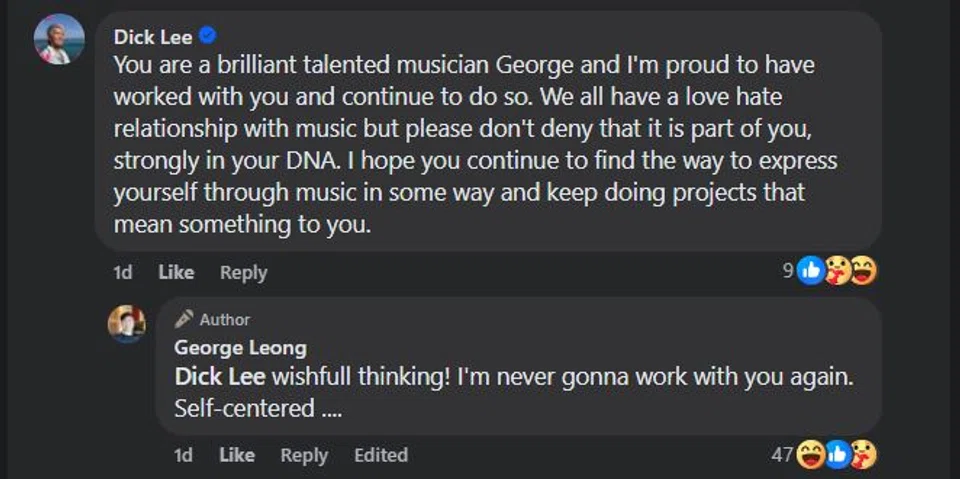Click the thumbs-up reaction icon on George's reply
The height and width of the screenshot is (479, 960).
pyautogui.click(x=837, y=455)
